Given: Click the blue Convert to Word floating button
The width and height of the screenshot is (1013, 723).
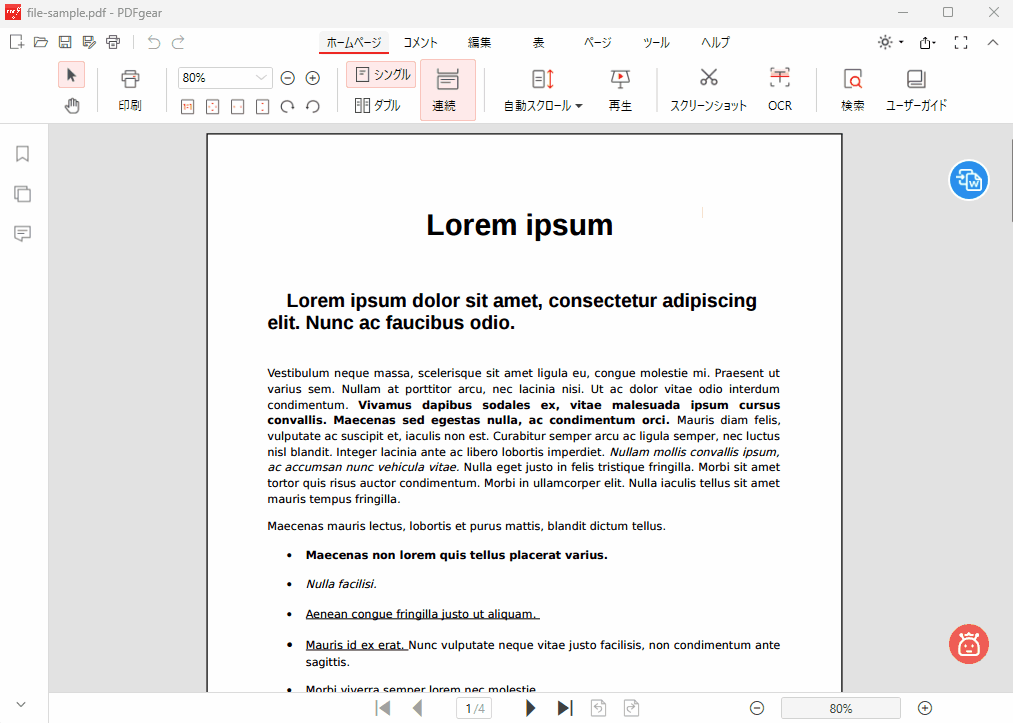Looking at the screenshot, I should (x=968, y=180).
